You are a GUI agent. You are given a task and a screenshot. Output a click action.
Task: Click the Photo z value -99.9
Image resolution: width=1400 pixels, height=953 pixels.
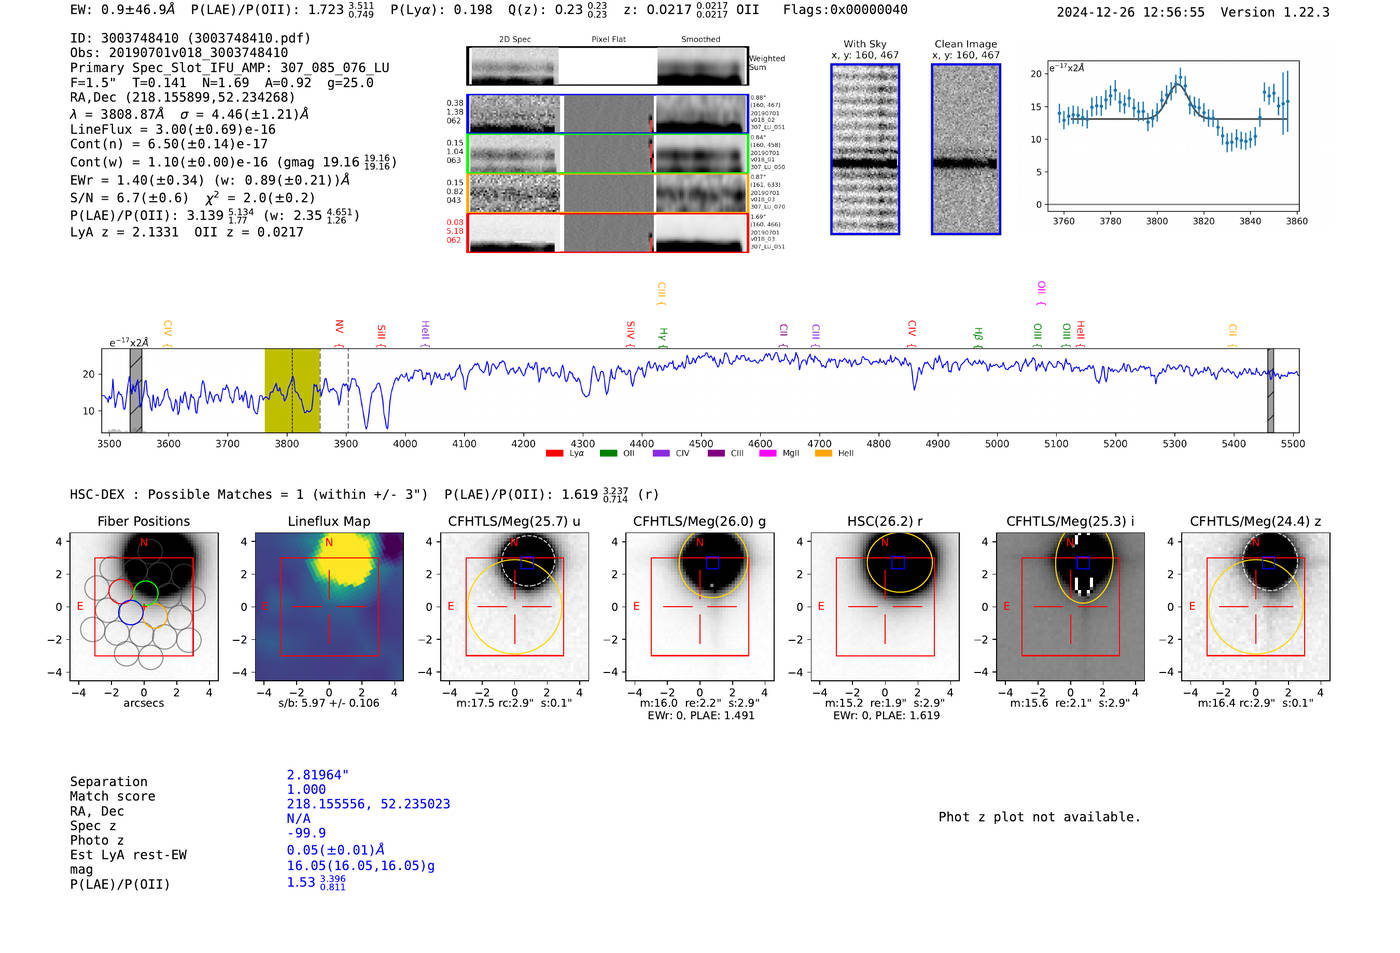pyautogui.click(x=306, y=833)
